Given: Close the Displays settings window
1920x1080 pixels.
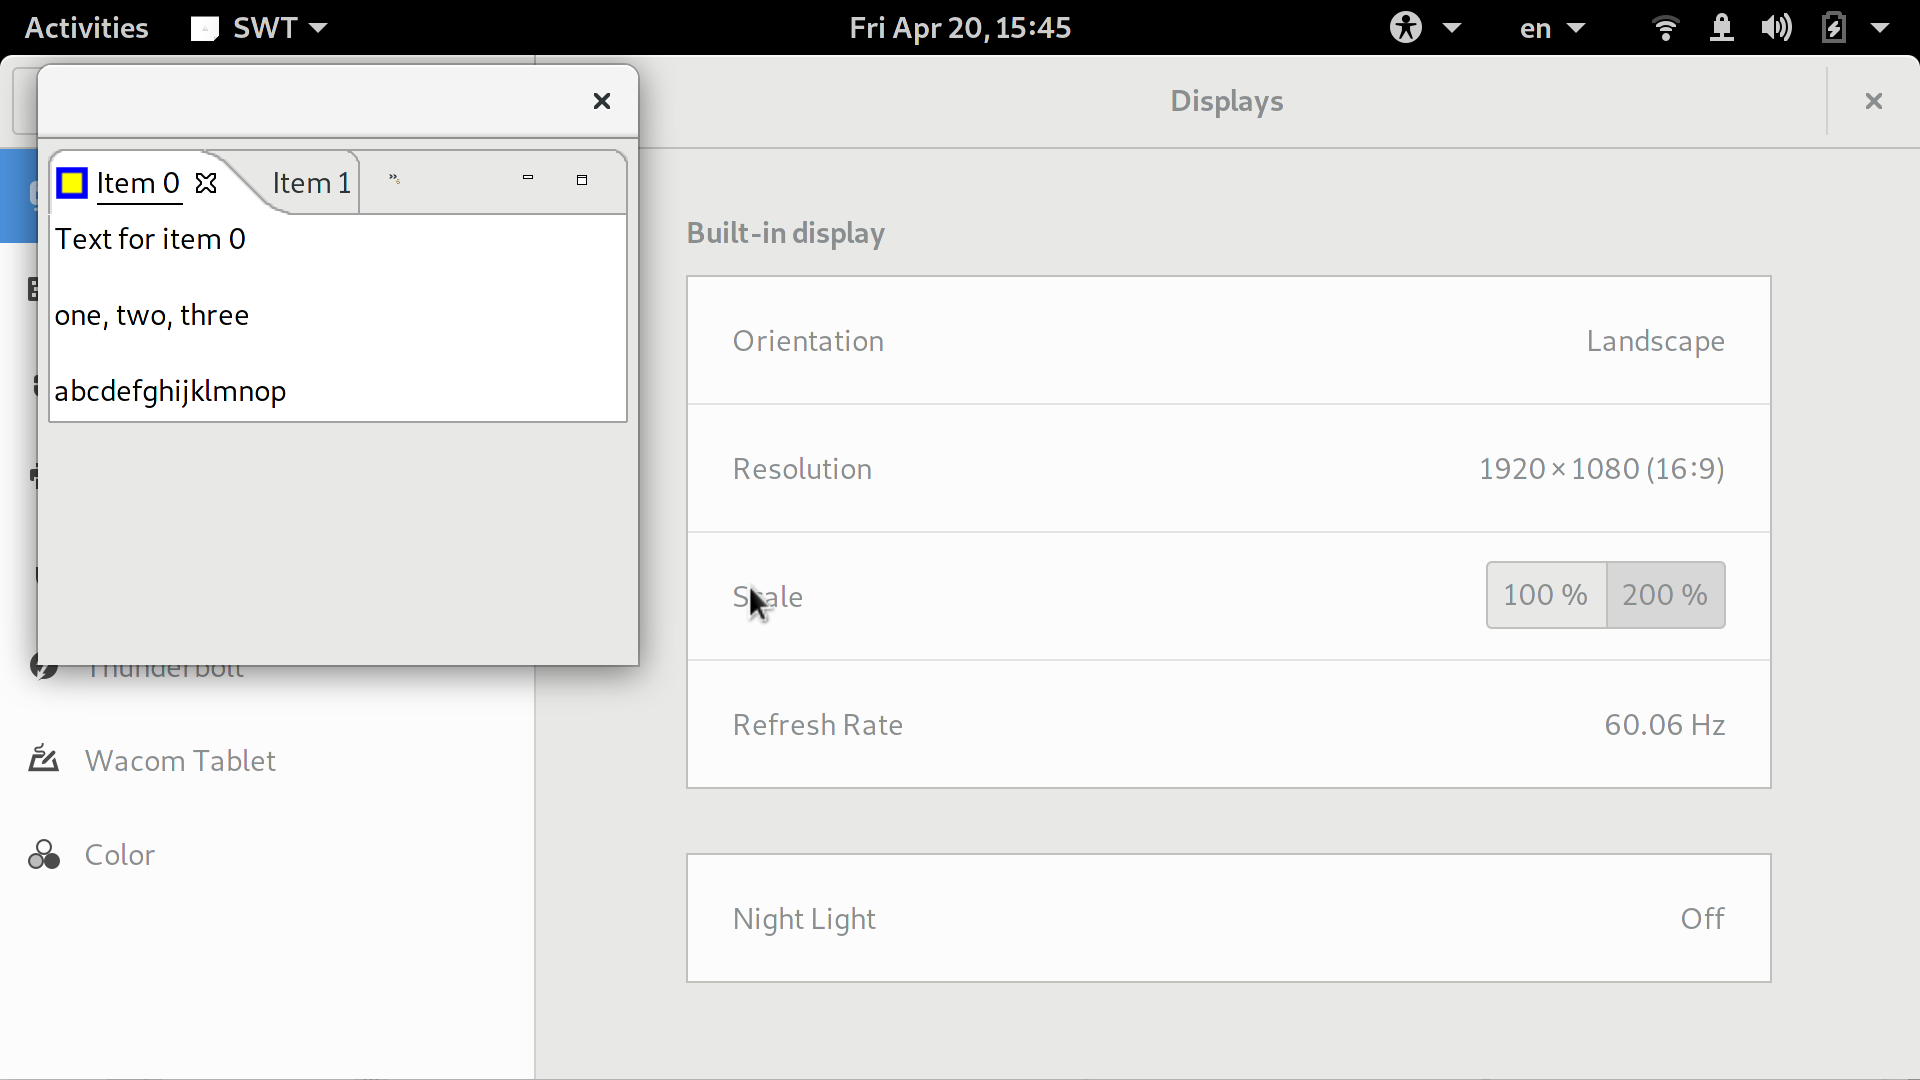Looking at the screenshot, I should point(1874,101).
